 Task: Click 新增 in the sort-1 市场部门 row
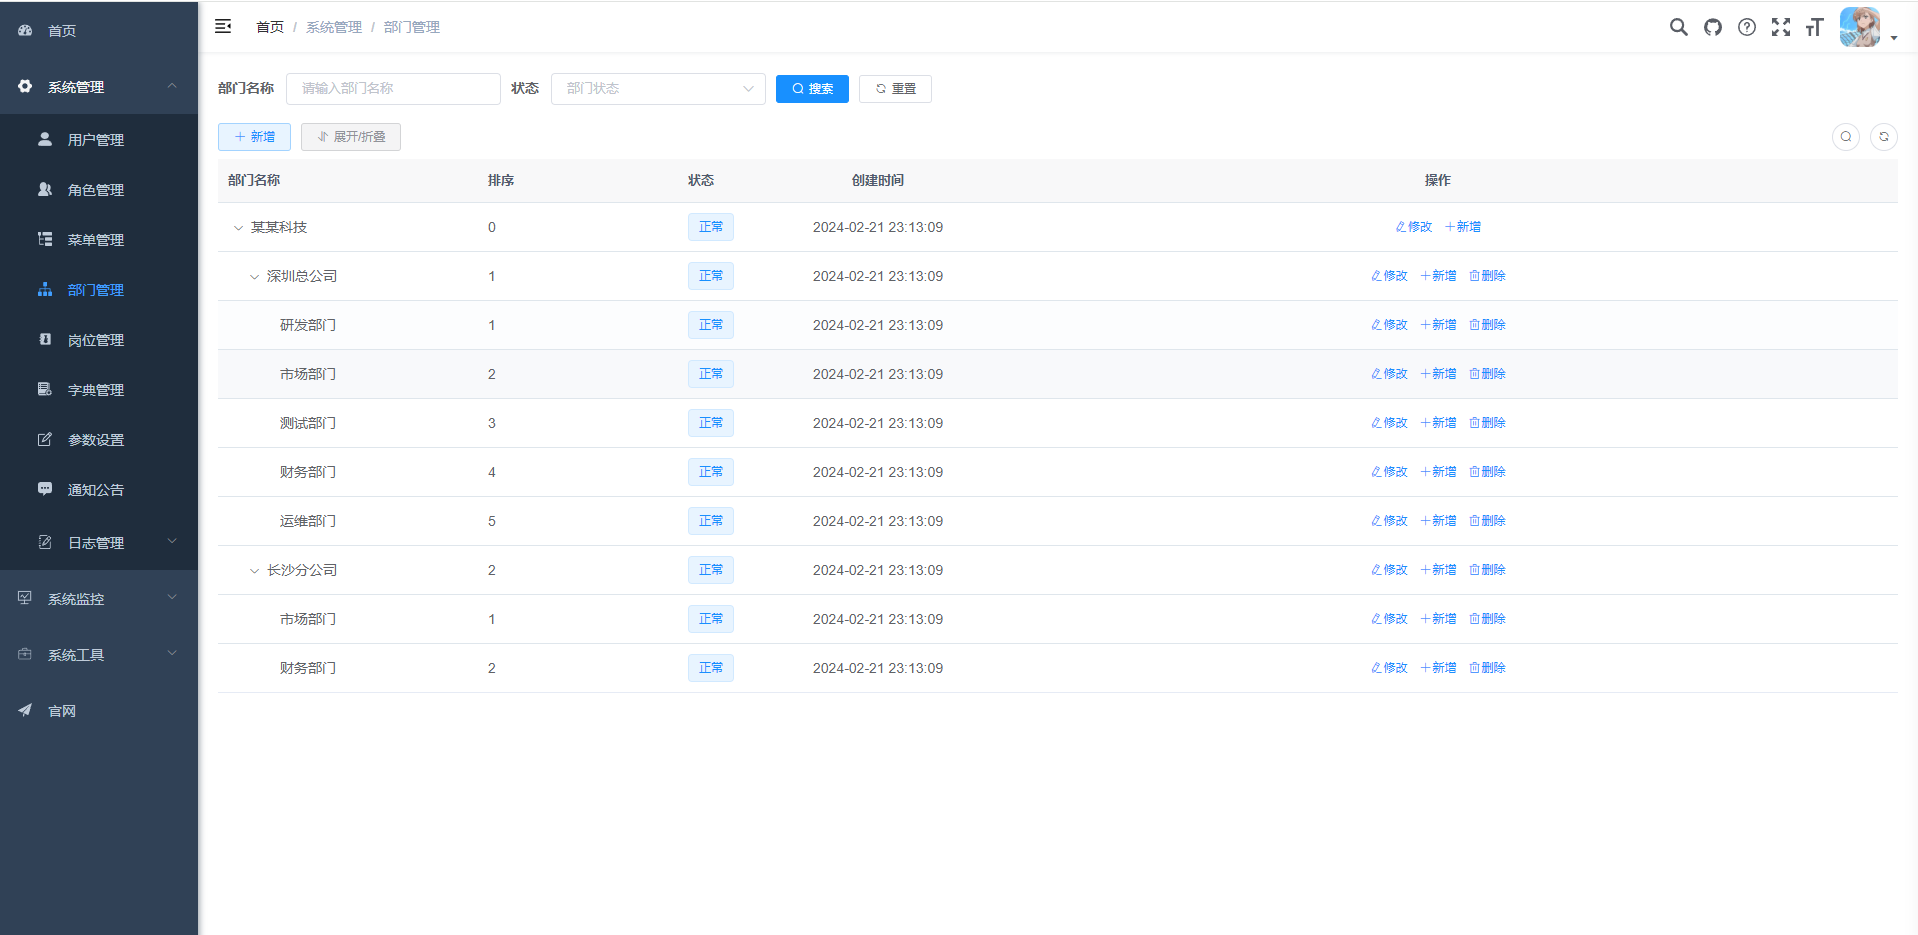[x=1438, y=619]
